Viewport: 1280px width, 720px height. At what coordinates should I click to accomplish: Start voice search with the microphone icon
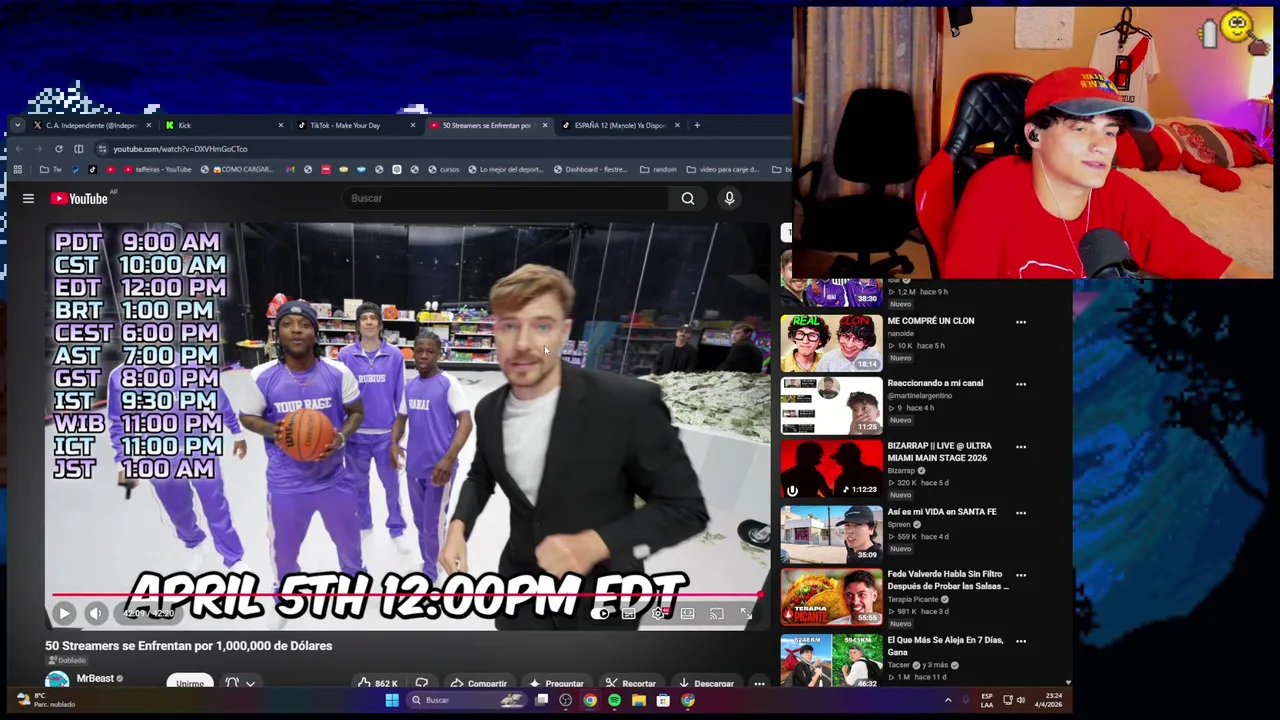click(x=729, y=198)
